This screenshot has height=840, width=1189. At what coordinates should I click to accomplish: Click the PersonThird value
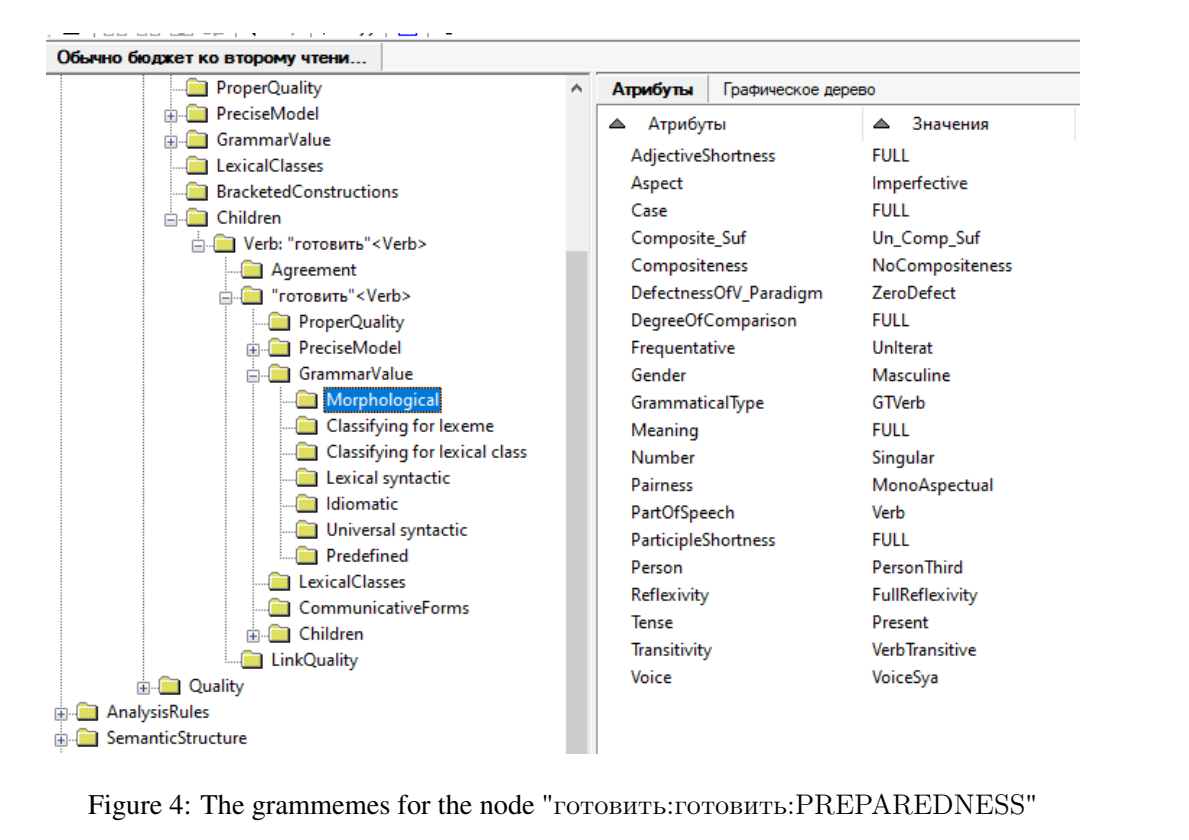tap(917, 567)
